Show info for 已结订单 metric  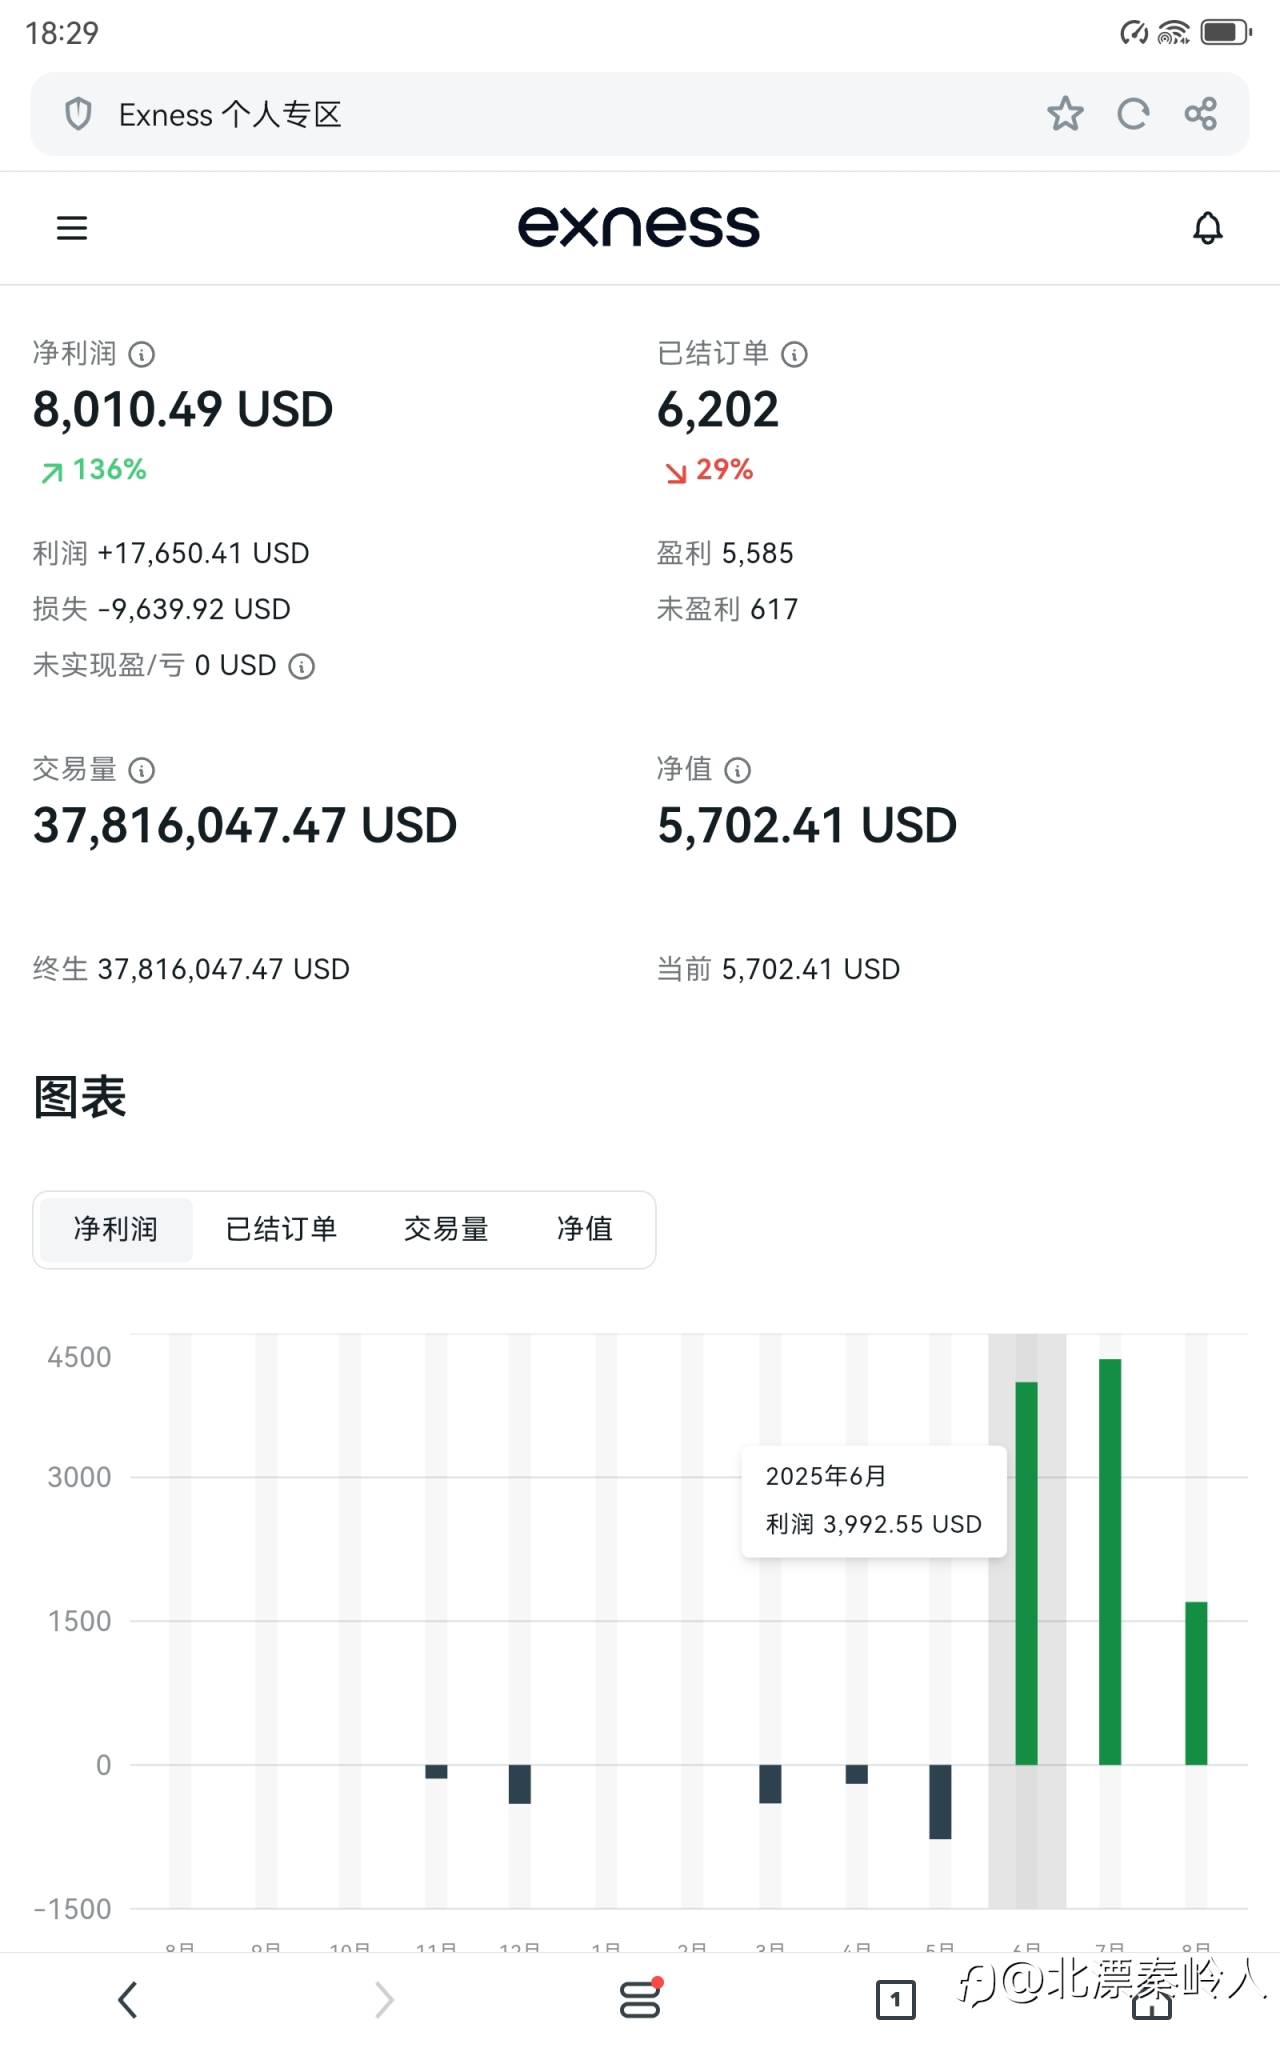tap(794, 354)
